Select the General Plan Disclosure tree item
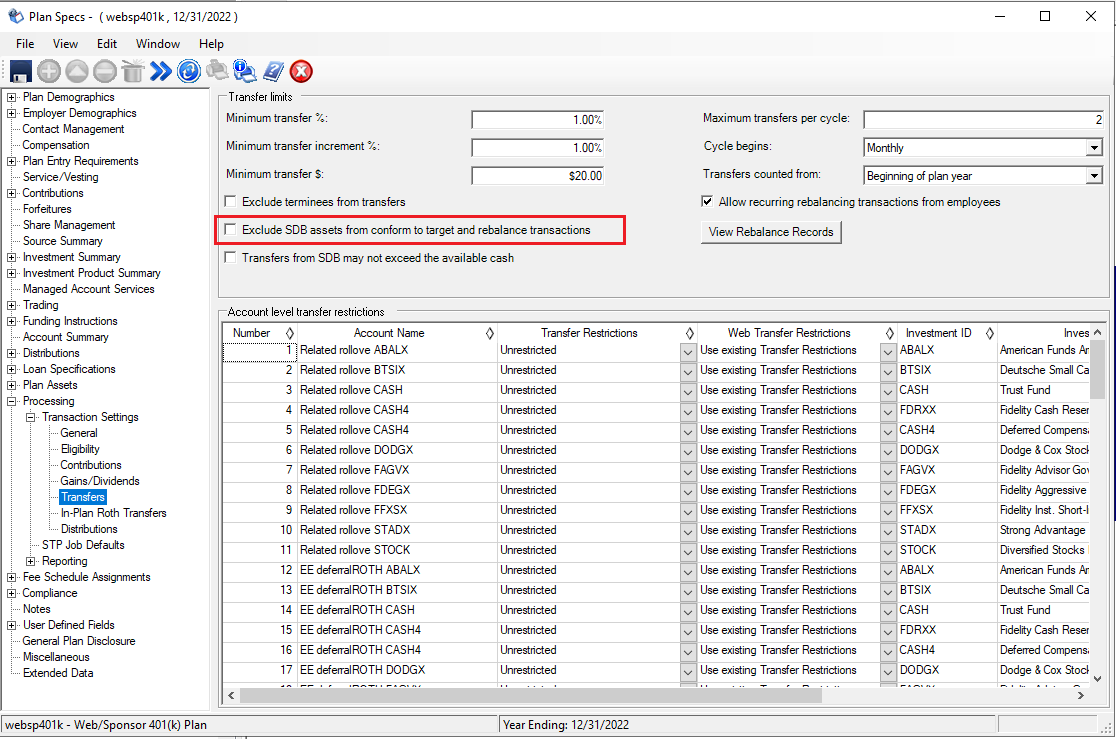Viewport: 1116px width, 741px height. coord(79,641)
